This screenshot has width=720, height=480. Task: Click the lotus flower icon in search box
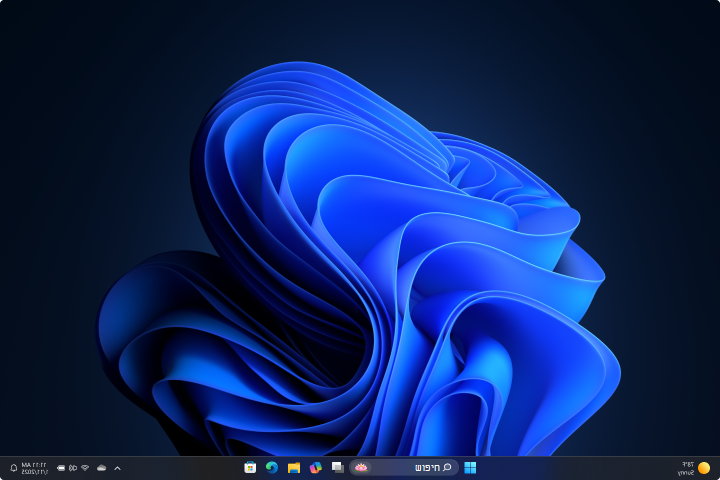[361, 468]
